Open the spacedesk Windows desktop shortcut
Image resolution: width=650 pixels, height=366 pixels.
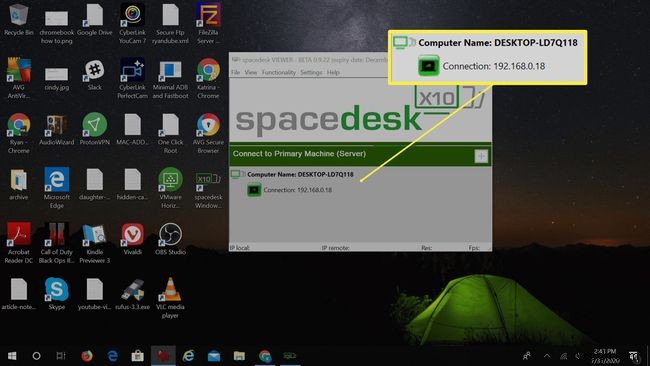point(208,189)
